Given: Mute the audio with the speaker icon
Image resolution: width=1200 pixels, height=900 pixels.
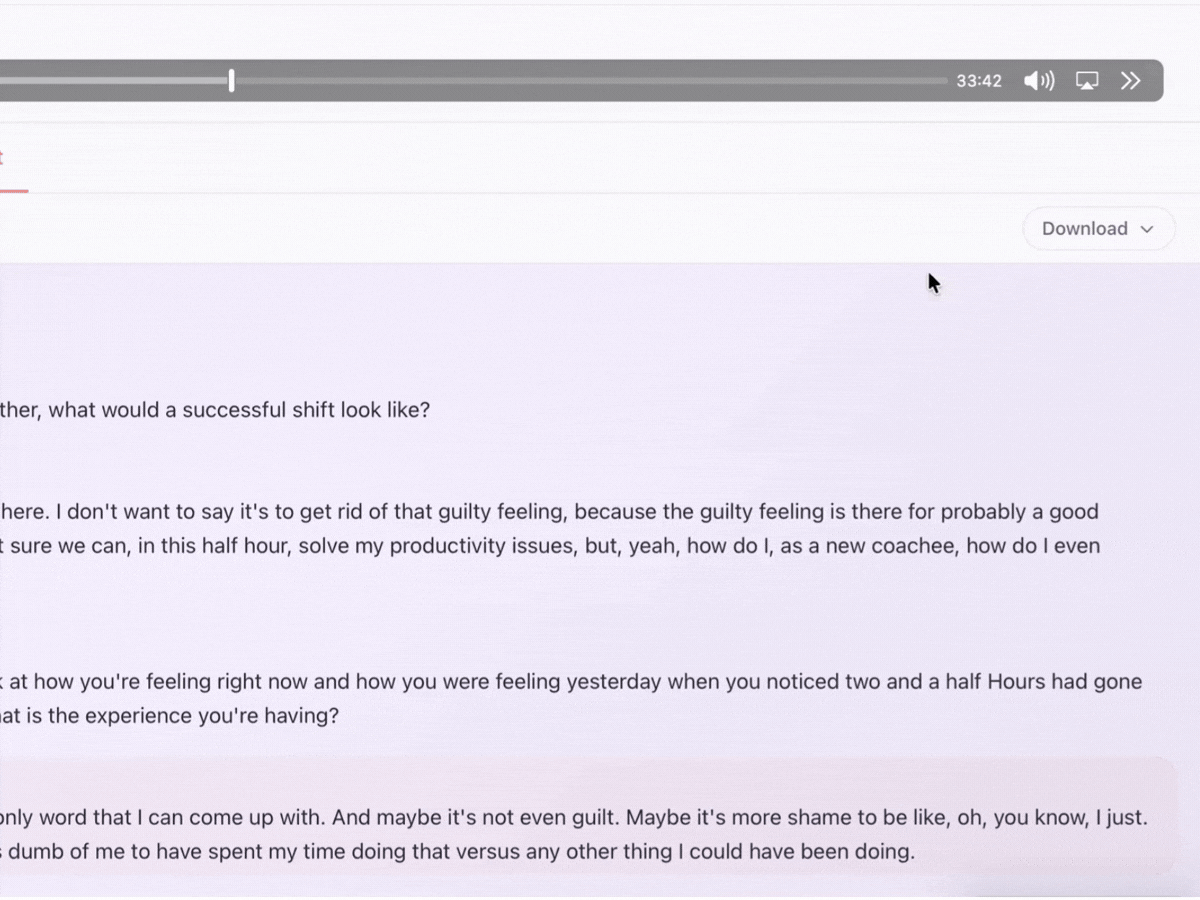Looking at the screenshot, I should tap(1039, 81).
